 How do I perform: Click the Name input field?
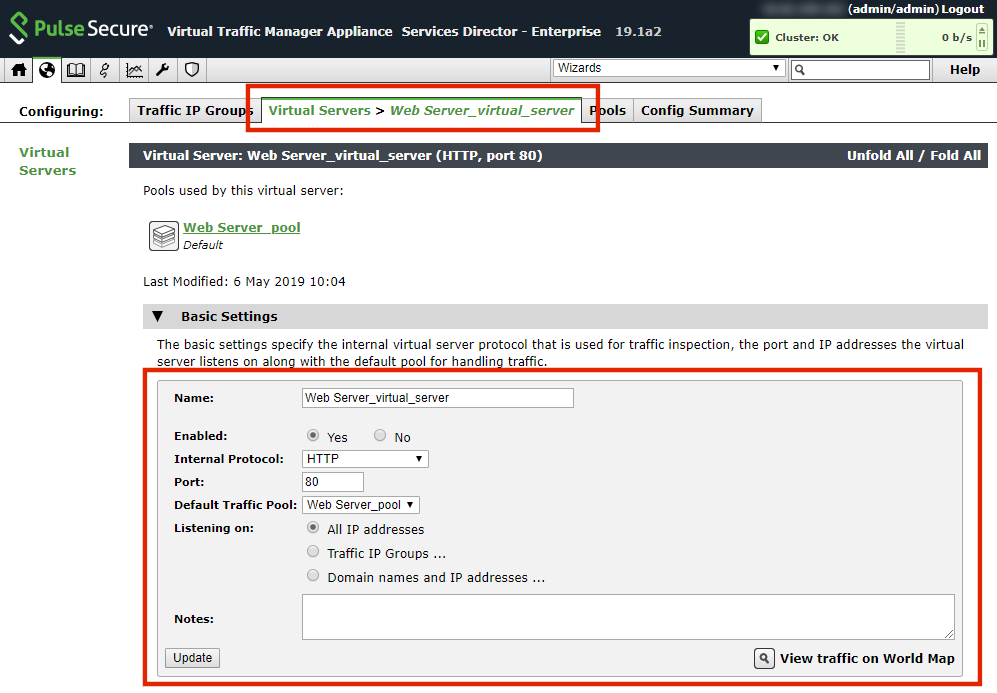437,398
